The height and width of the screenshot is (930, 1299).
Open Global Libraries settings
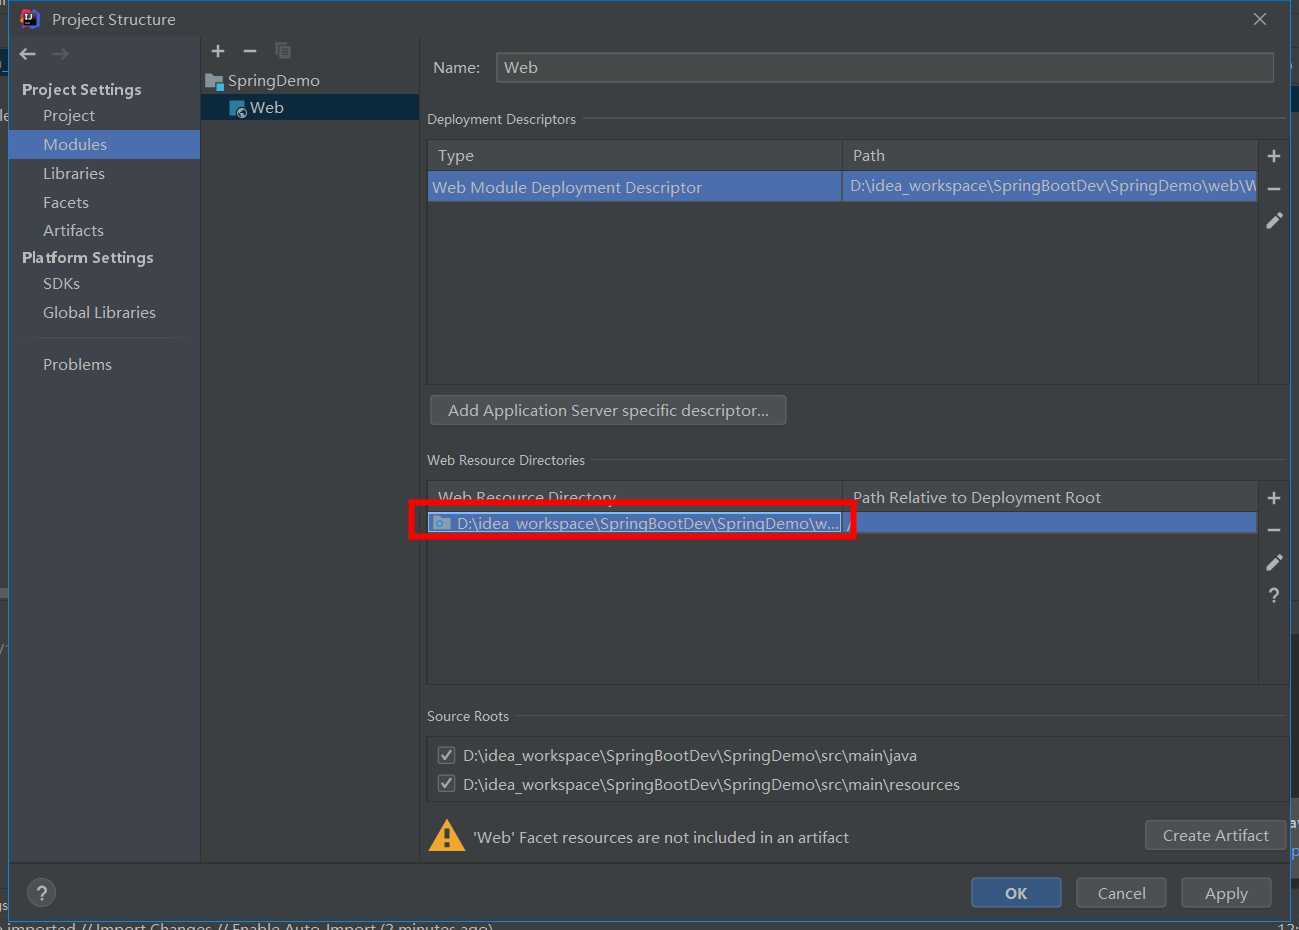tap(99, 312)
